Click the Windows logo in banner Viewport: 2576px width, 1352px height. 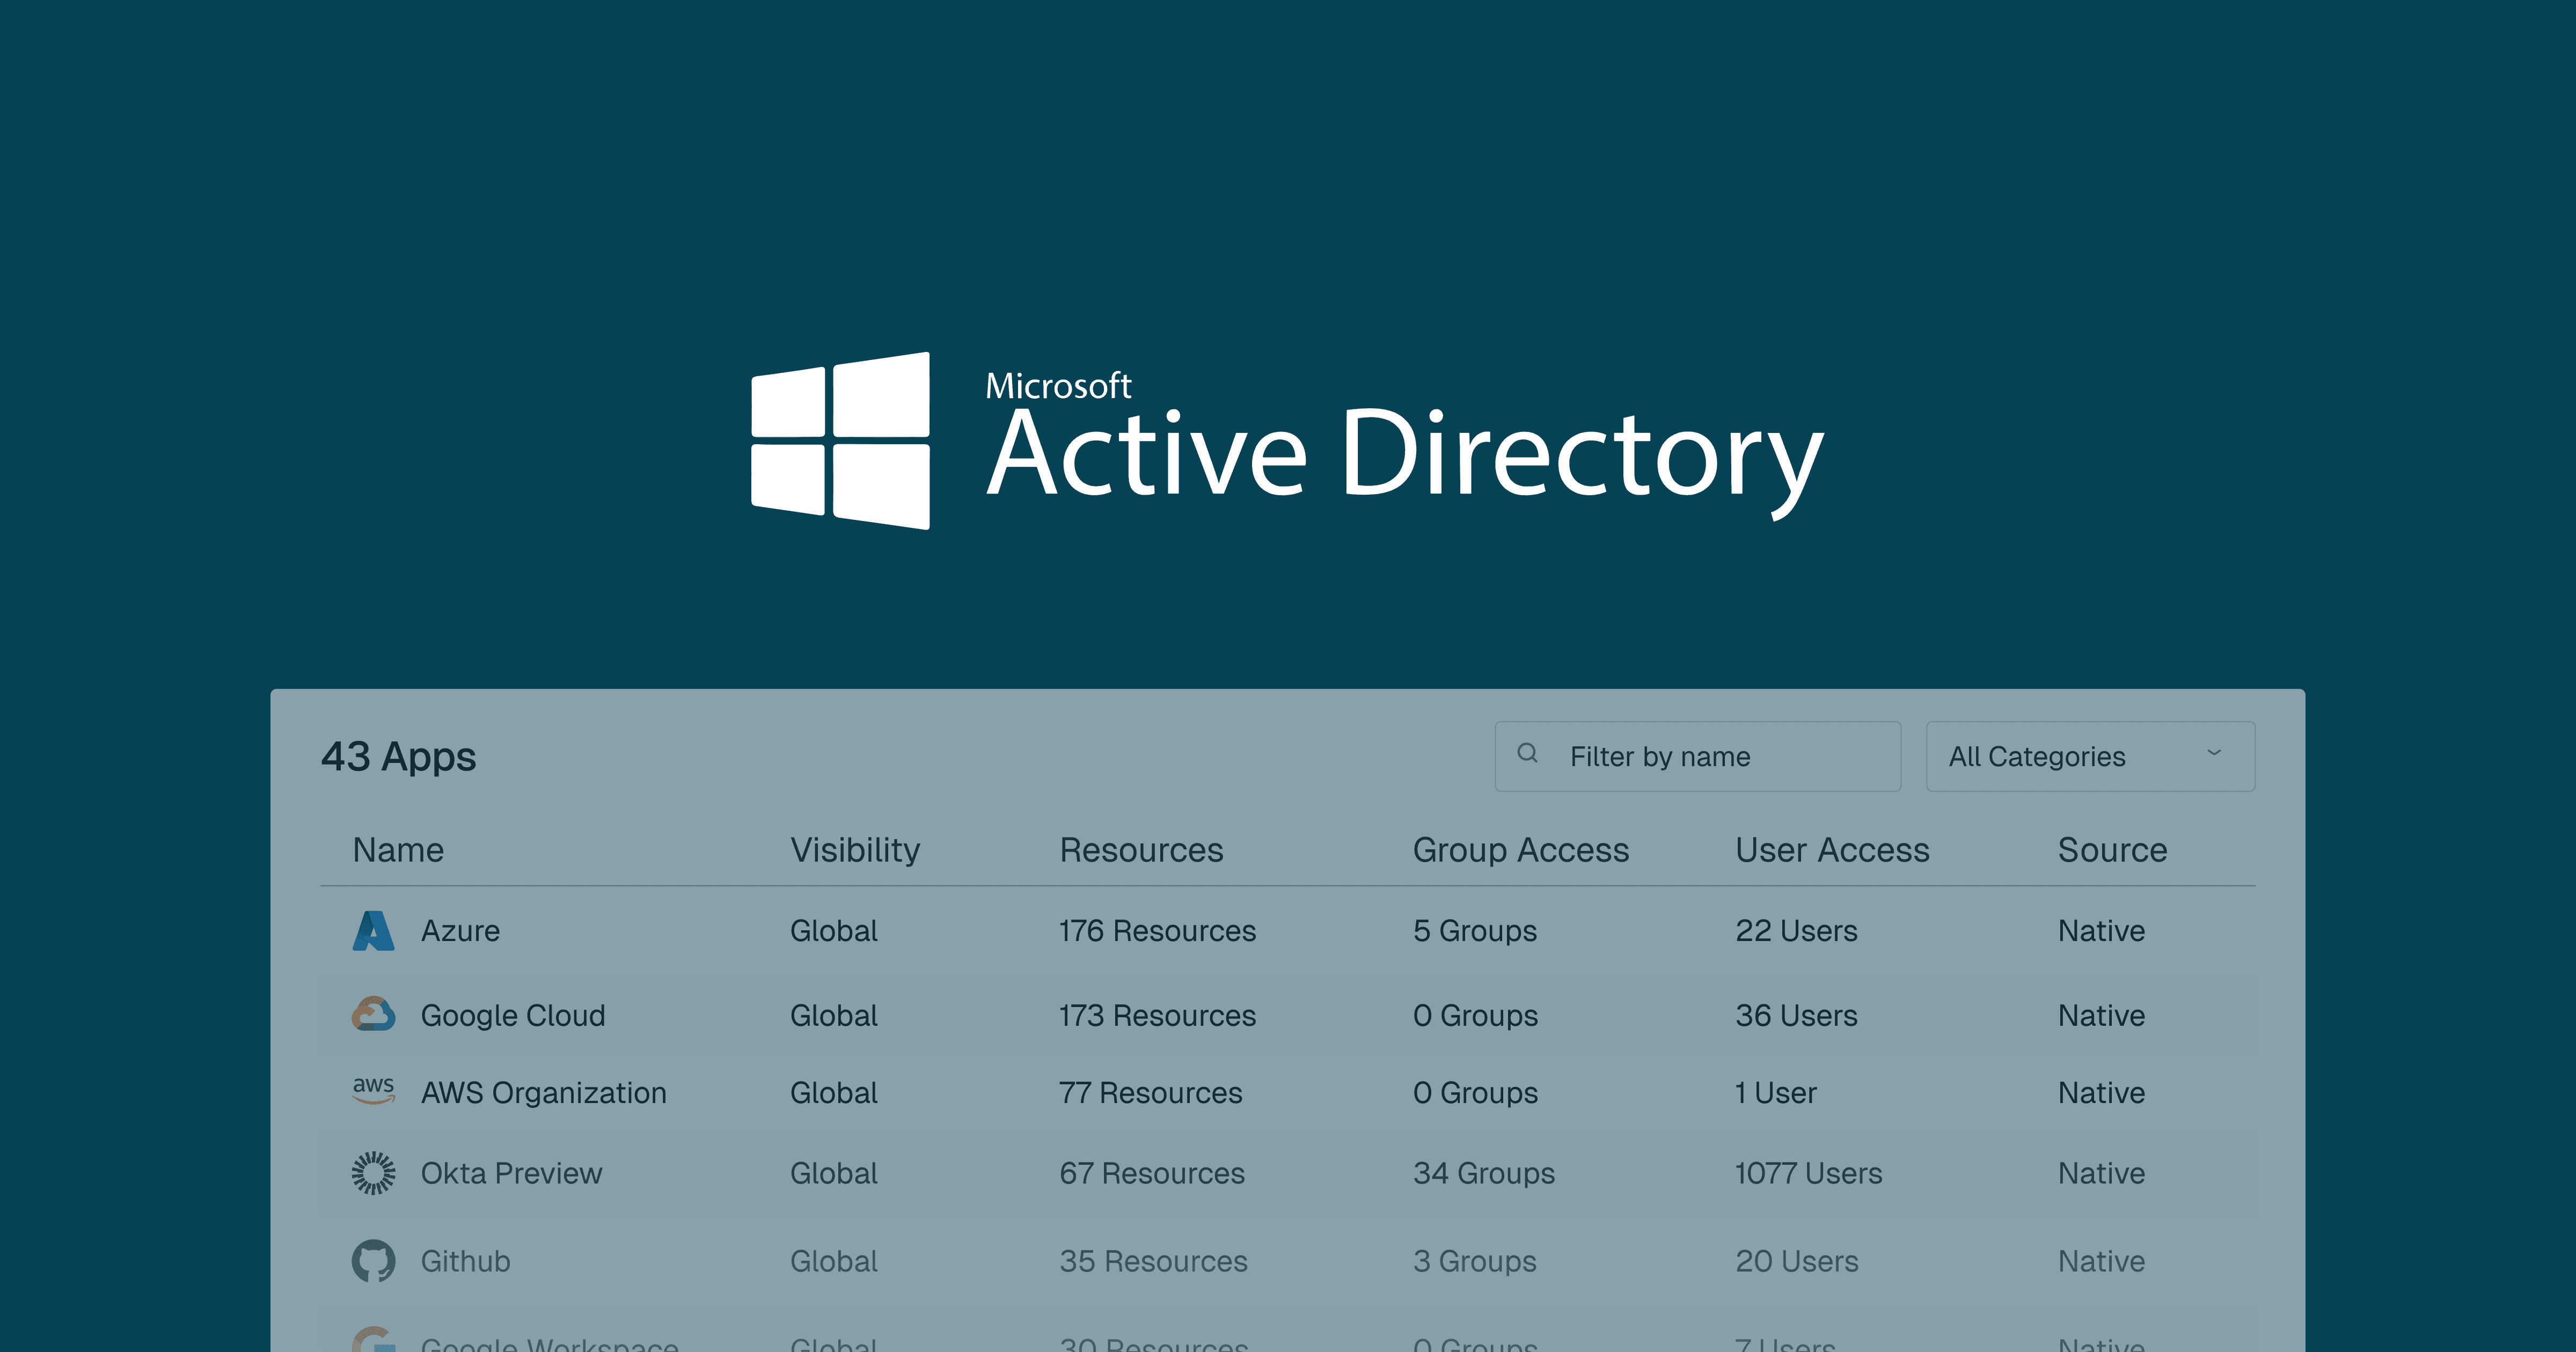click(x=841, y=441)
